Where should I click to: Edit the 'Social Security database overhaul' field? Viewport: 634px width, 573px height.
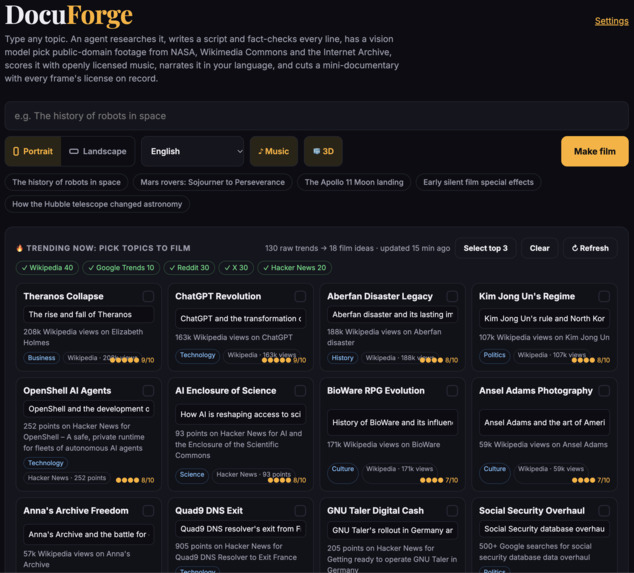[544, 529]
